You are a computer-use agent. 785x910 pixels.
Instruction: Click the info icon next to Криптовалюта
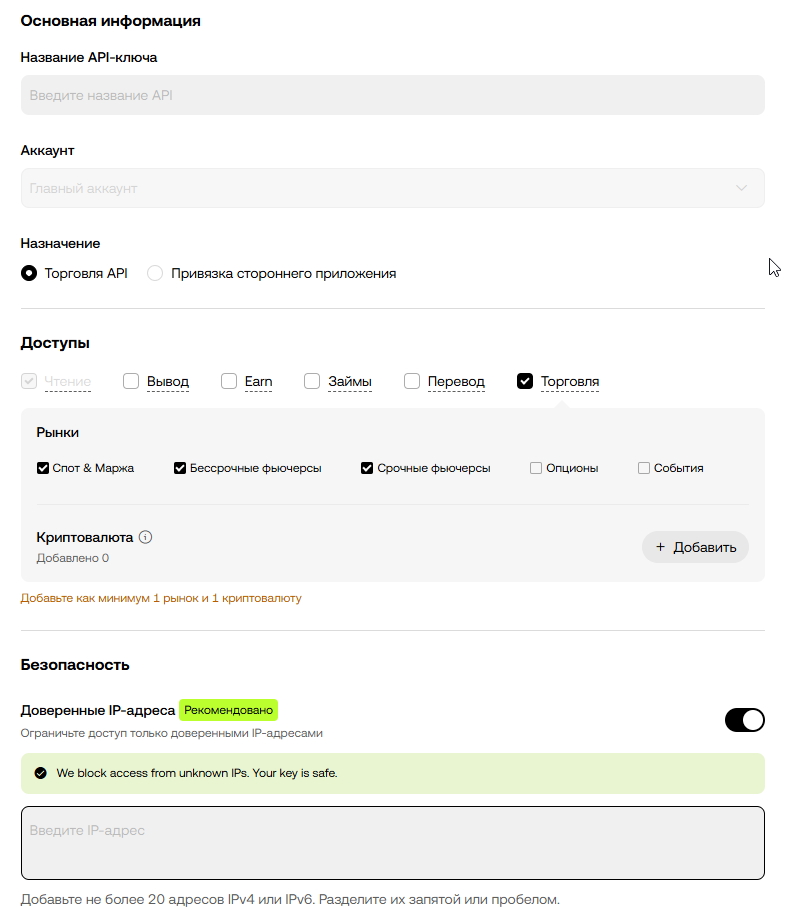[x=146, y=537]
